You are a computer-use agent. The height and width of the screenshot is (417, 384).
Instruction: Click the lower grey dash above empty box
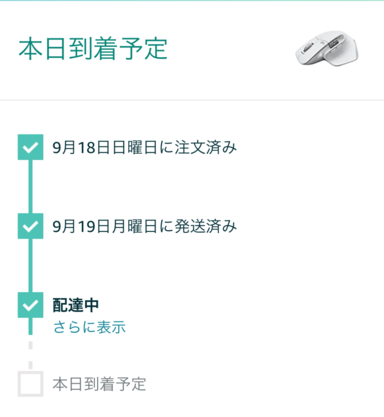pos(30,365)
